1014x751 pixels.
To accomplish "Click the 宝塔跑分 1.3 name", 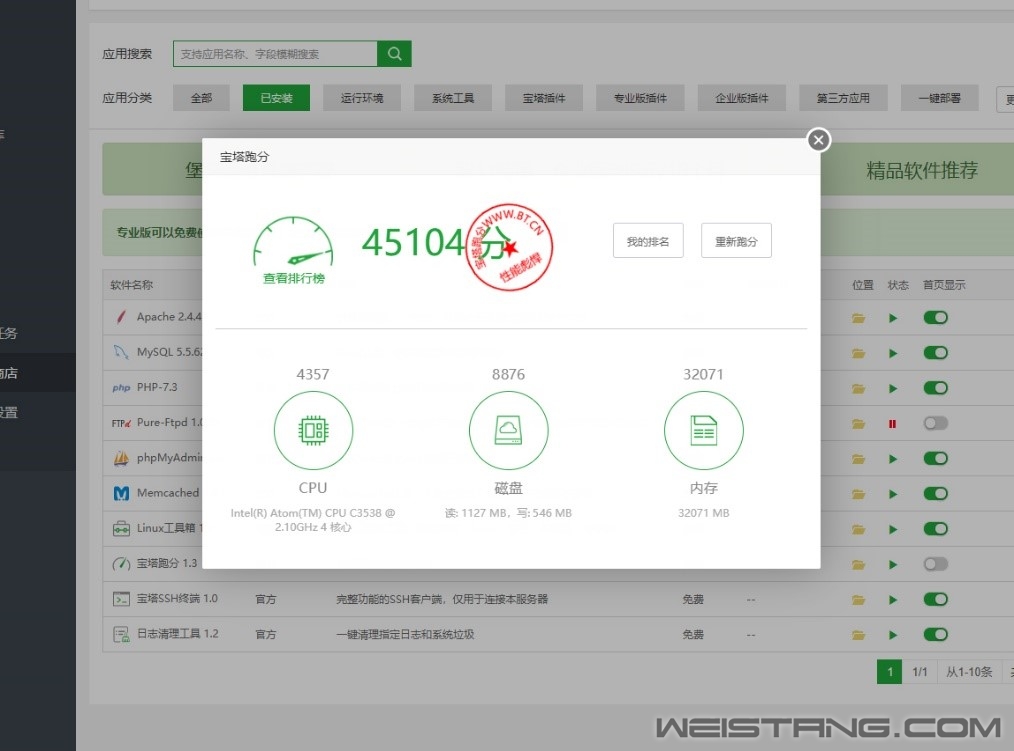I will 167,563.
